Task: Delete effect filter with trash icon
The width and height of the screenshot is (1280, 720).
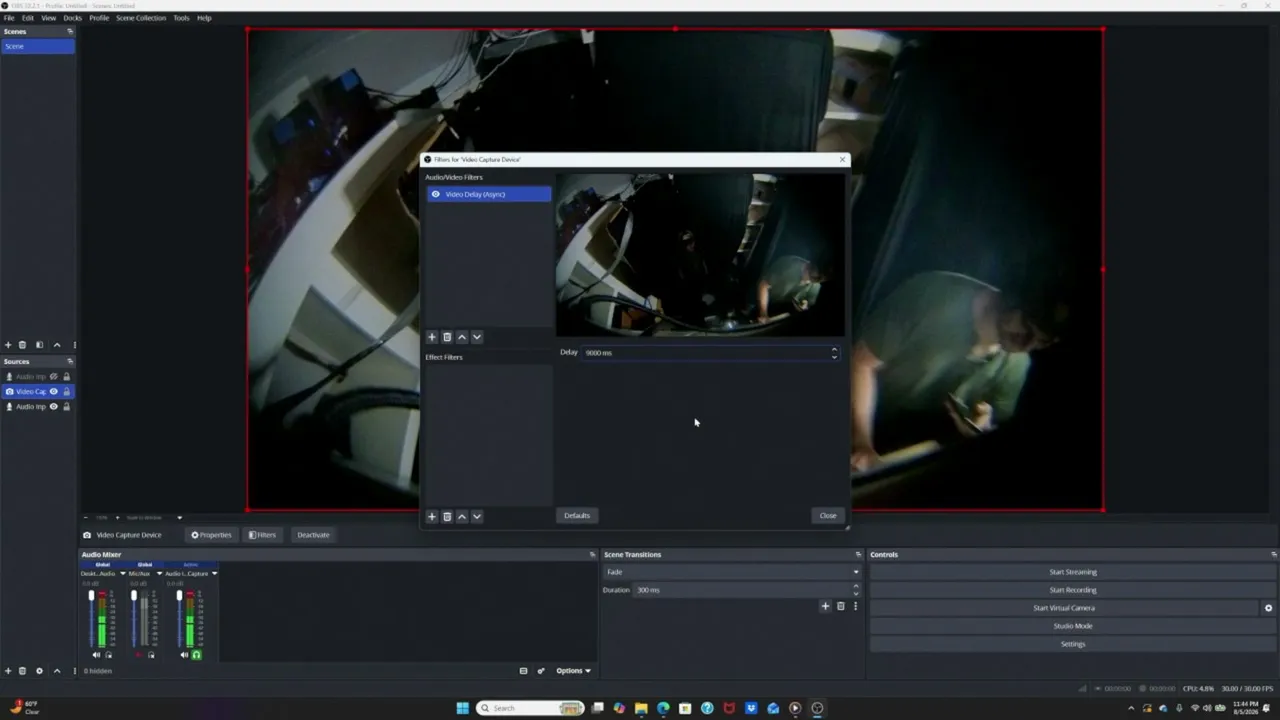Action: tap(447, 516)
